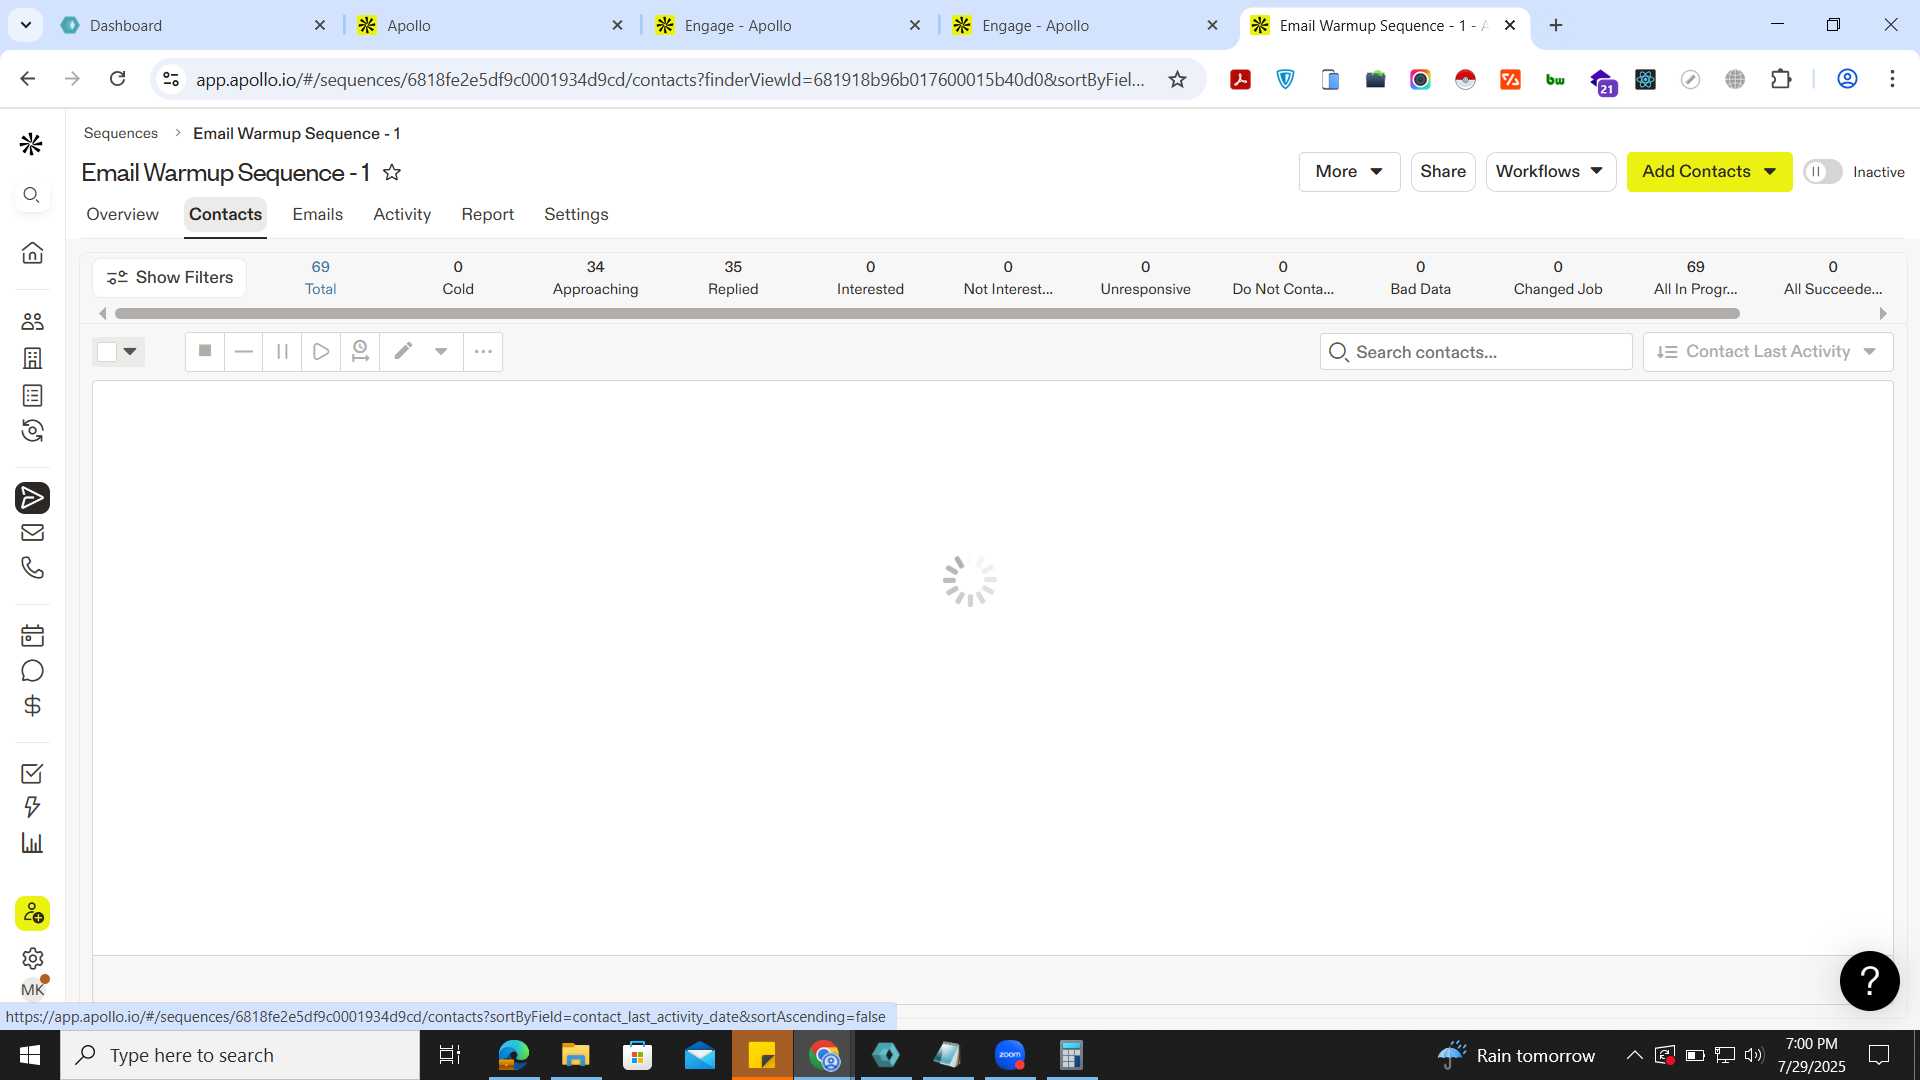Open File Explorer from taskbar

click(575, 1055)
